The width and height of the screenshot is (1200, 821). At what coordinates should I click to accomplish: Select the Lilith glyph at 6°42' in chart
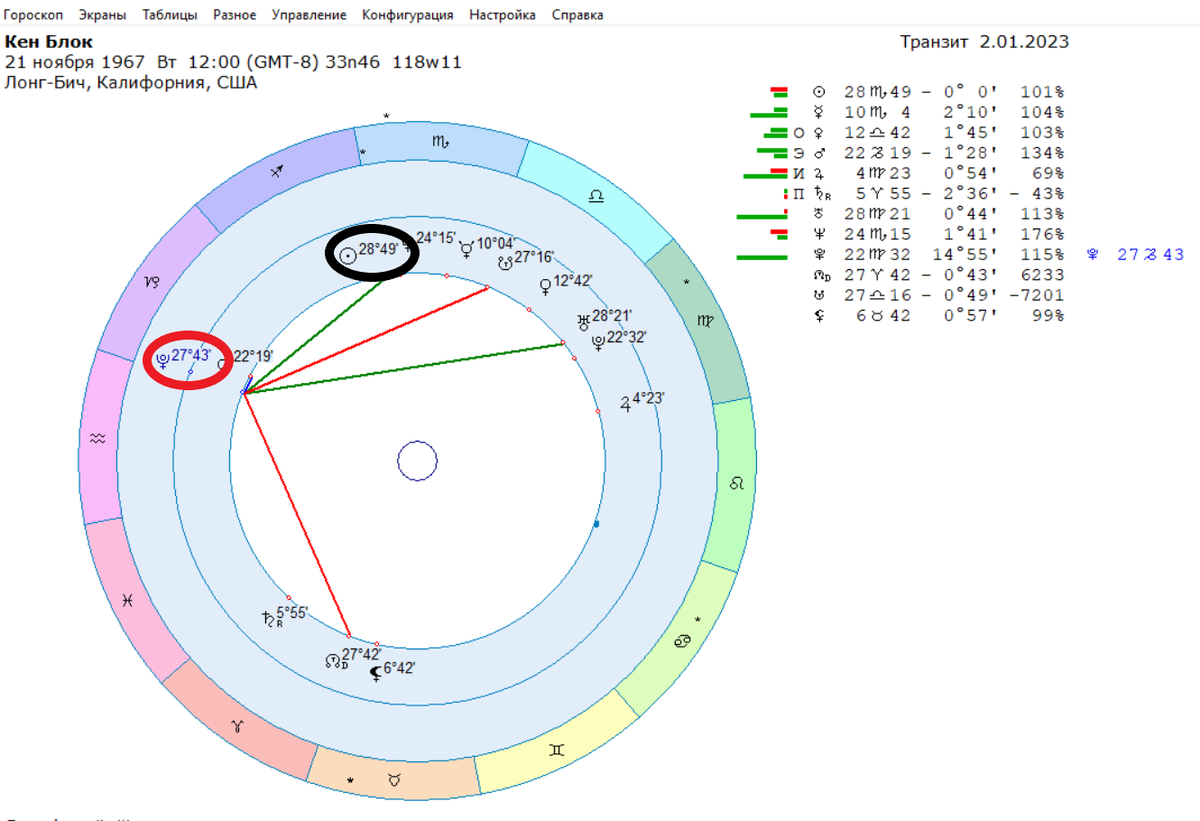(x=376, y=672)
